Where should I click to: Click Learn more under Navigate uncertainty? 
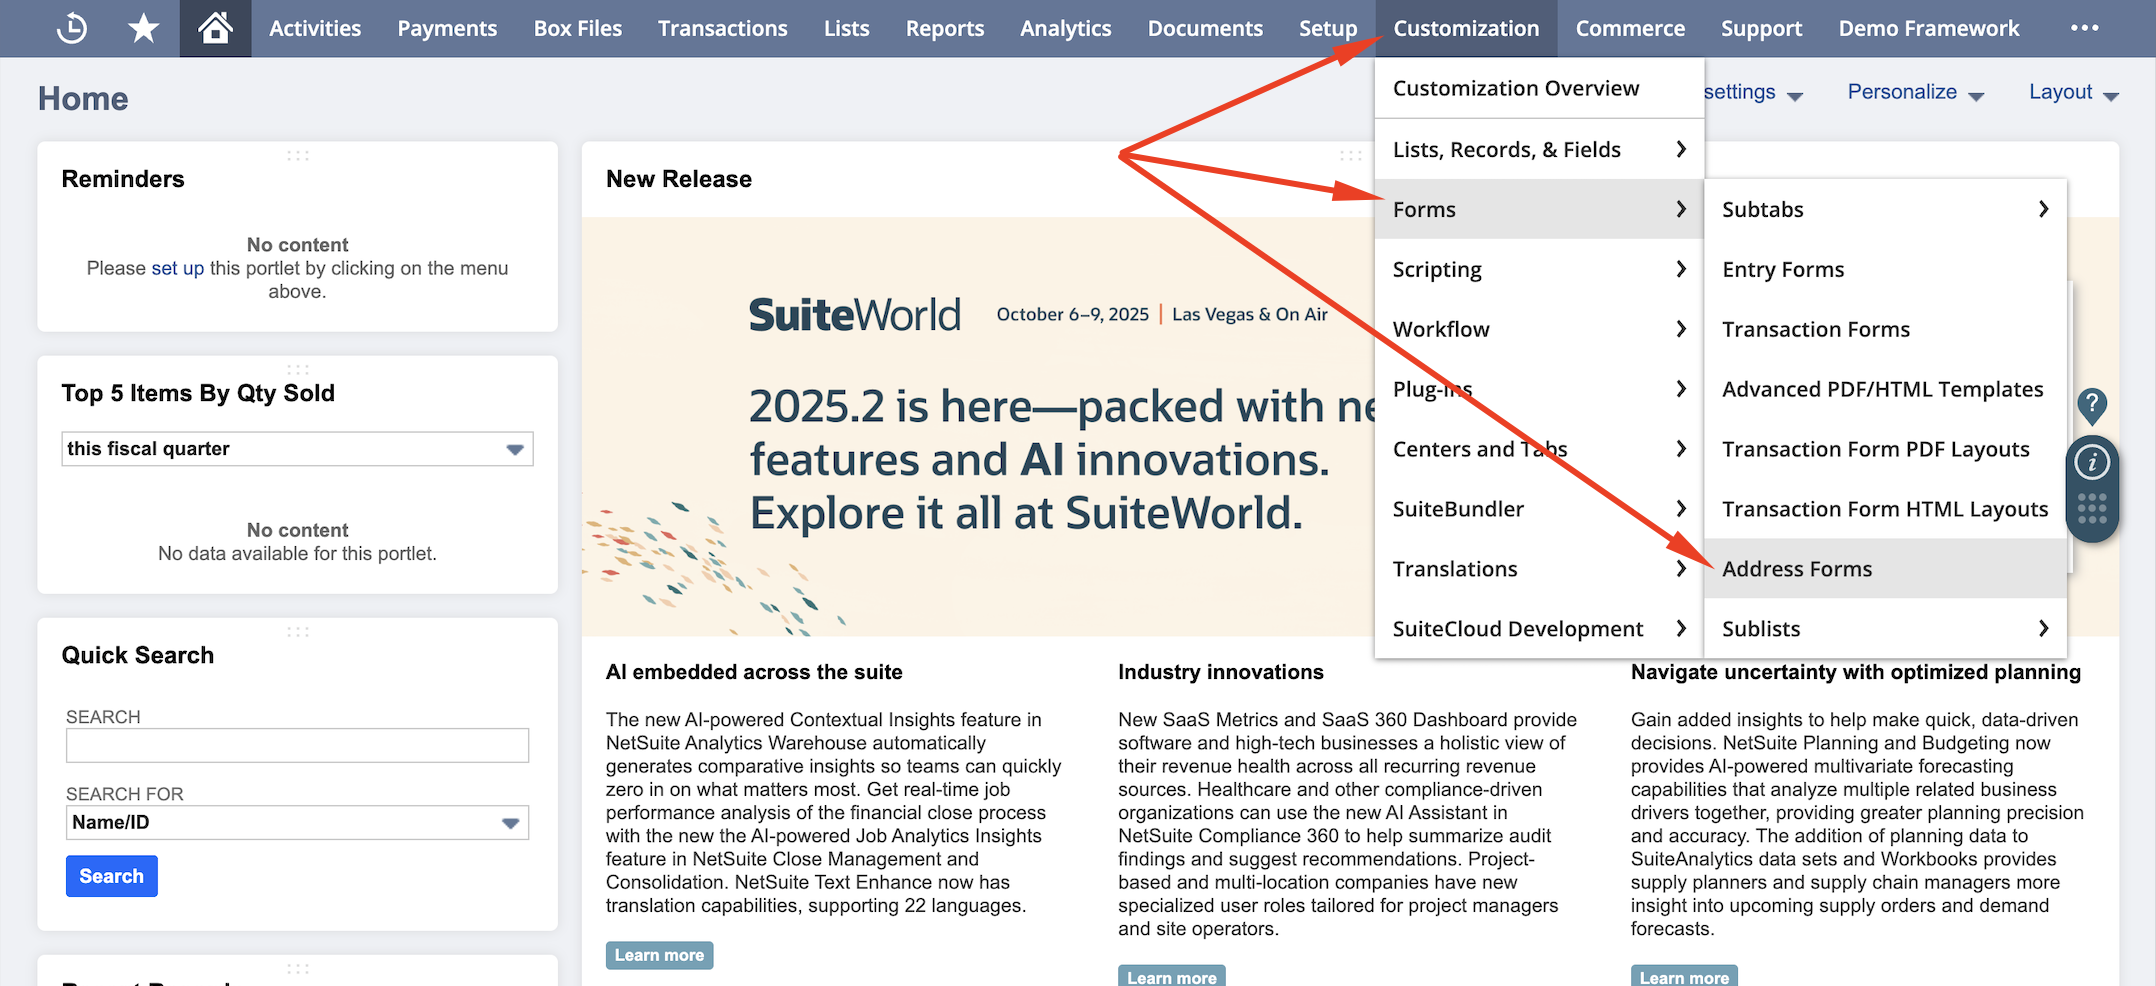click(1684, 976)
